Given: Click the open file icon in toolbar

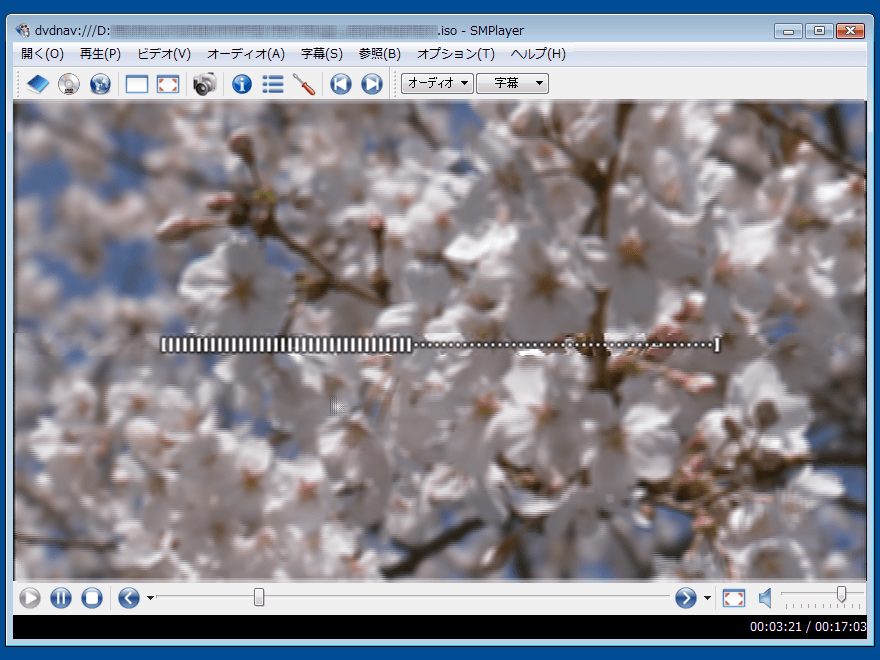Looking at the screenshot, I should [x=37, y=84].
